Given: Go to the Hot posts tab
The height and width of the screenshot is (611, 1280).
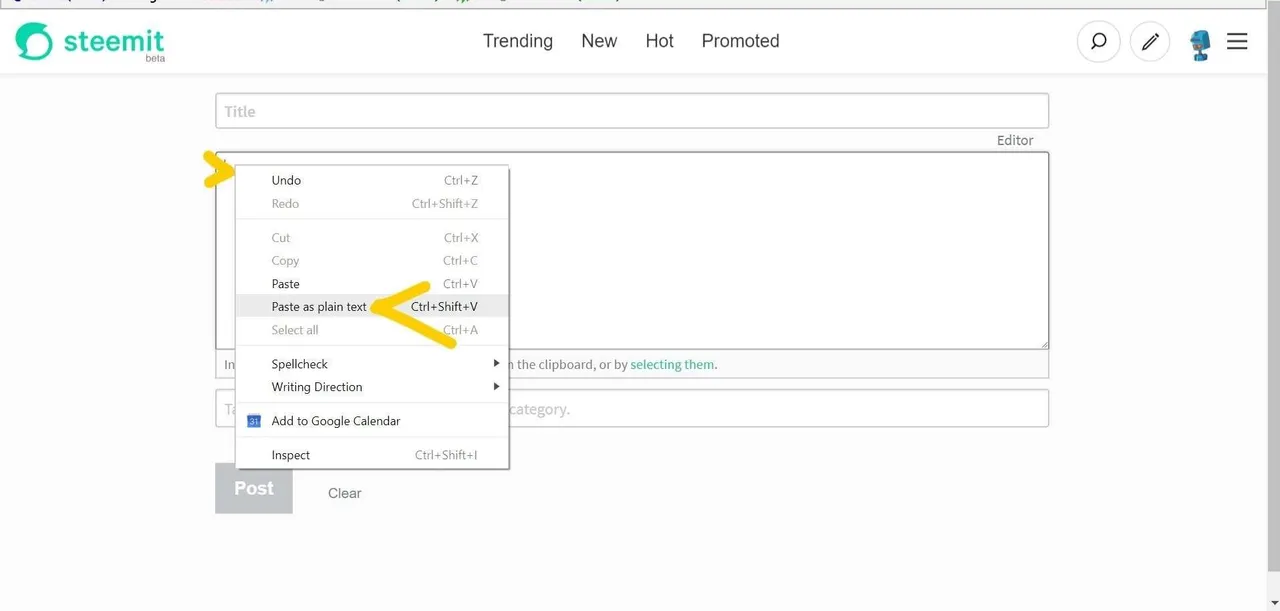Looking at the screenshot, I should [659, 41].
